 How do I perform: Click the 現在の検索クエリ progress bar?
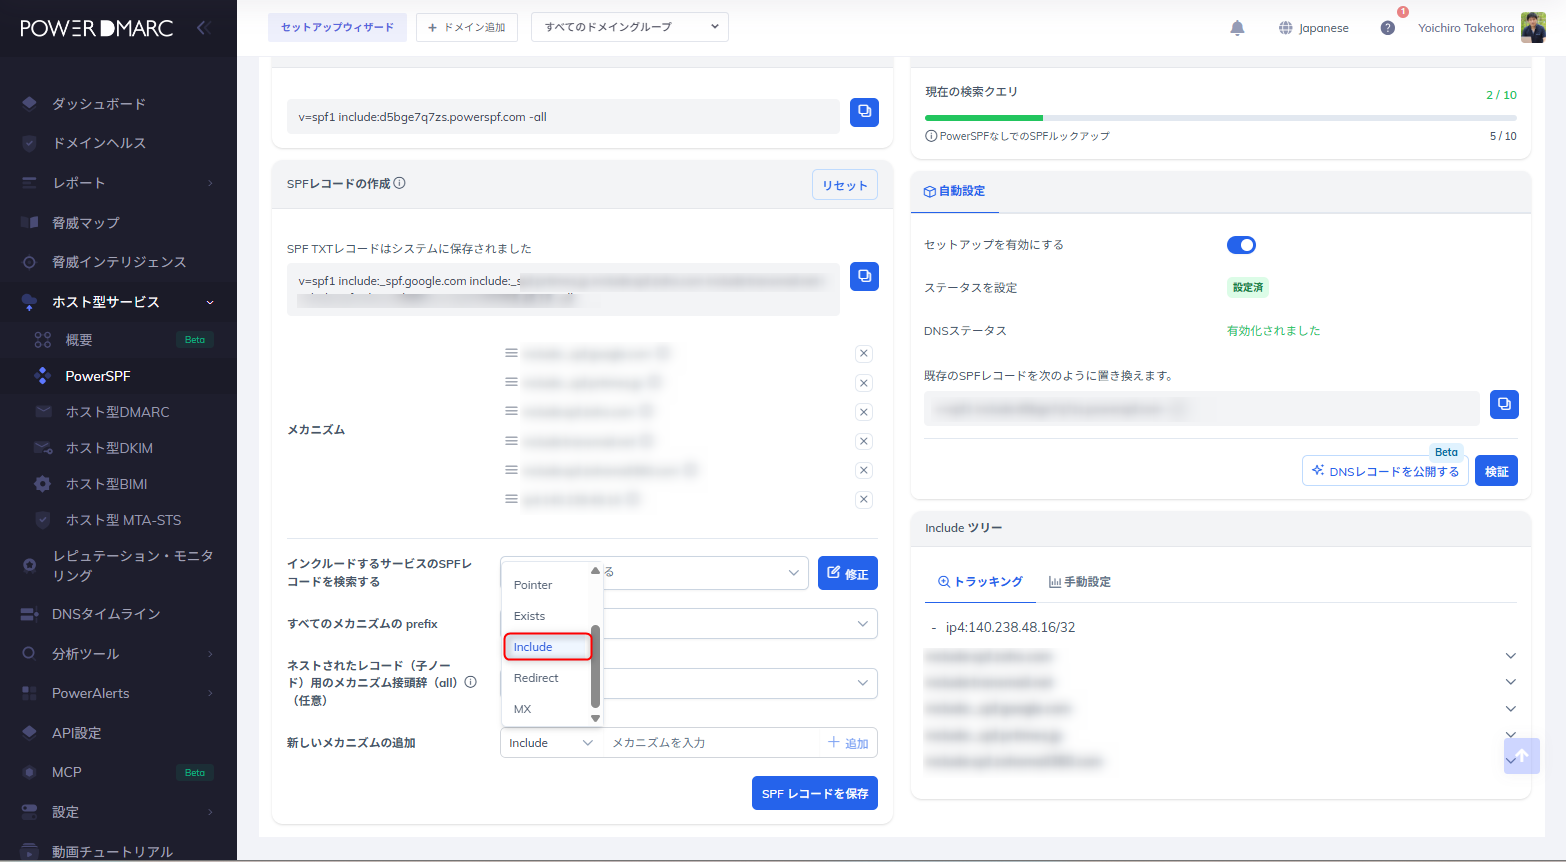[x=1221, y=118]
